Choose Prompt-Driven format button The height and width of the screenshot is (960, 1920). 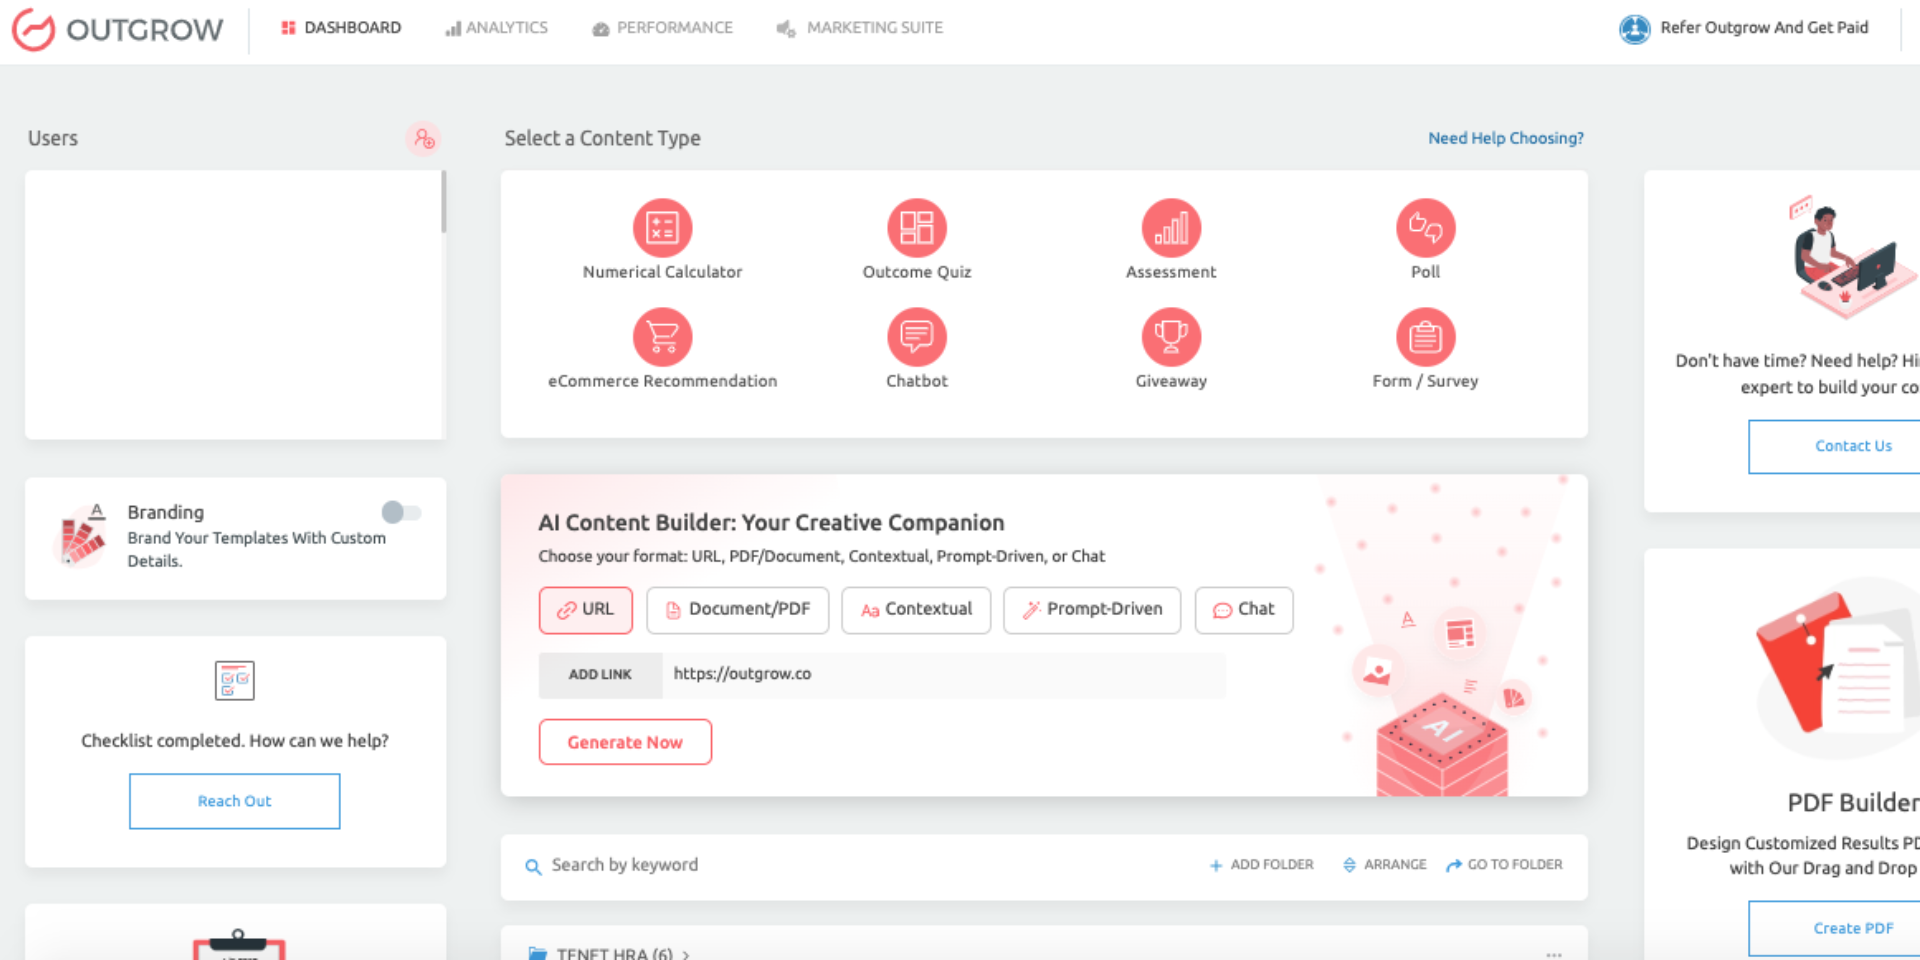click(1092, 610)
